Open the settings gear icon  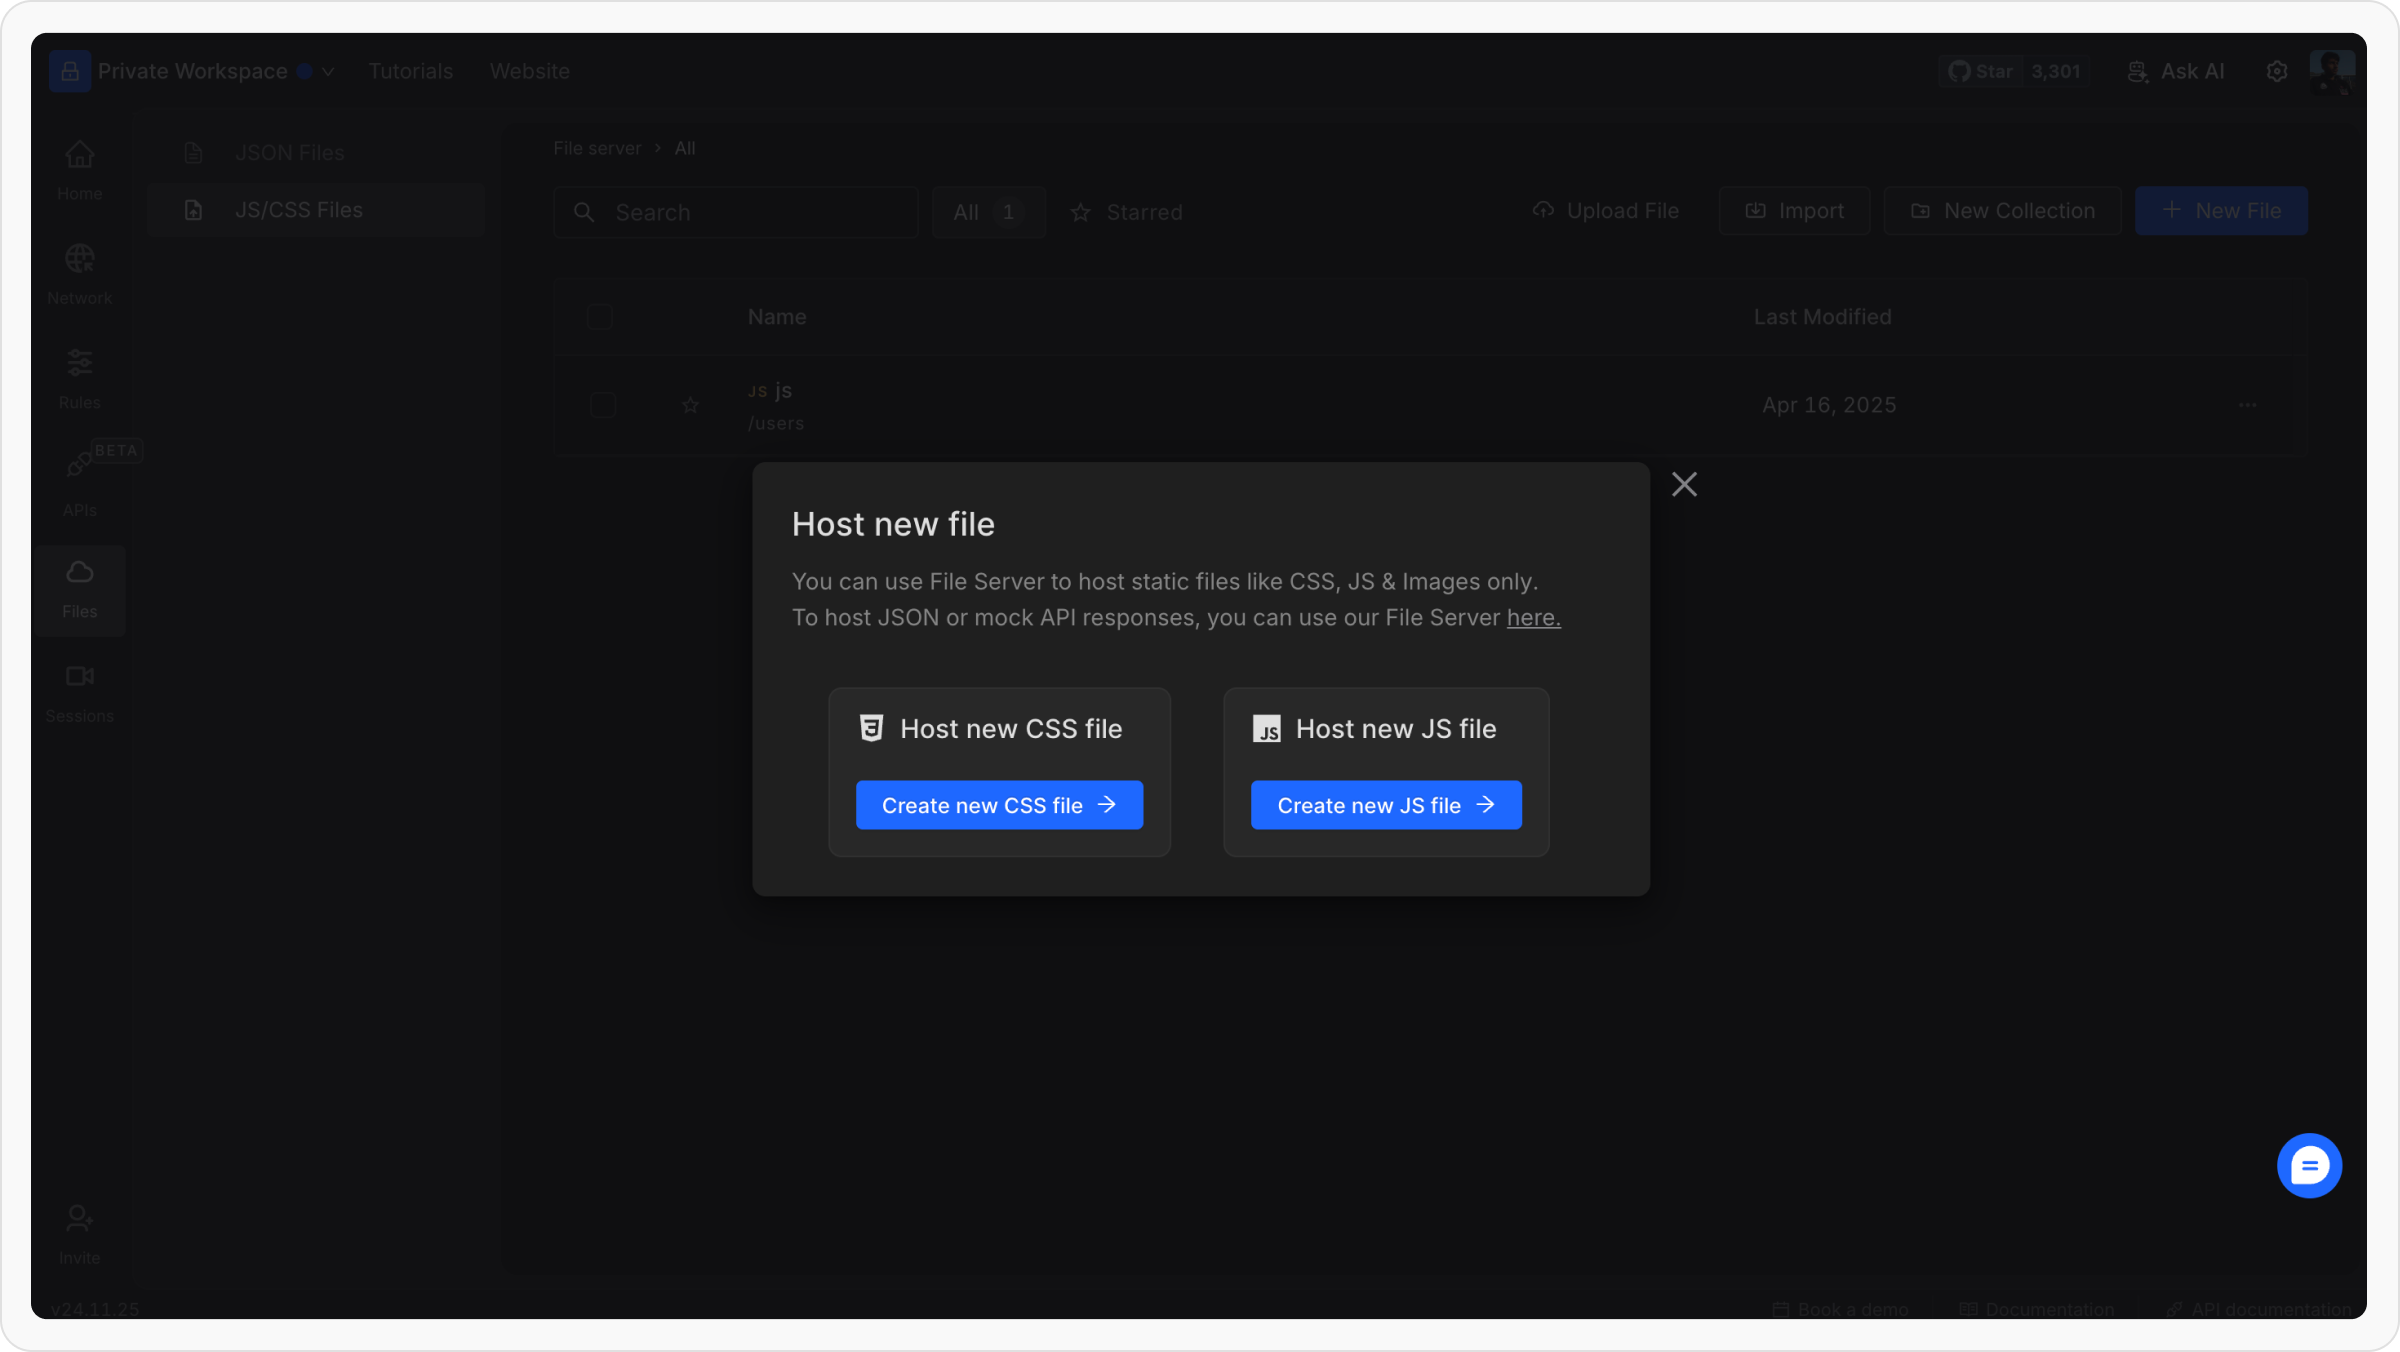point(2277,72)
